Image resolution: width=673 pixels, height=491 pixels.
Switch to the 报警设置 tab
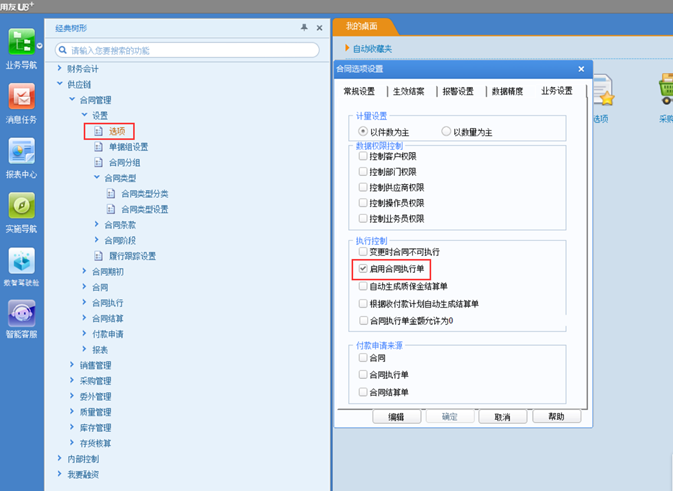(x=458, y=91)
